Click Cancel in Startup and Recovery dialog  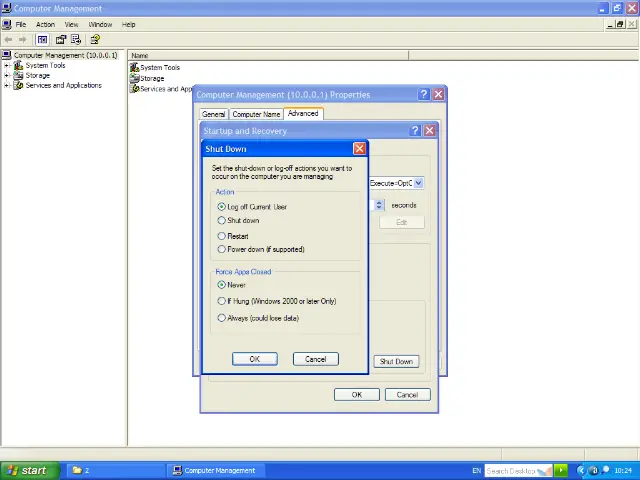pos(407,395)
